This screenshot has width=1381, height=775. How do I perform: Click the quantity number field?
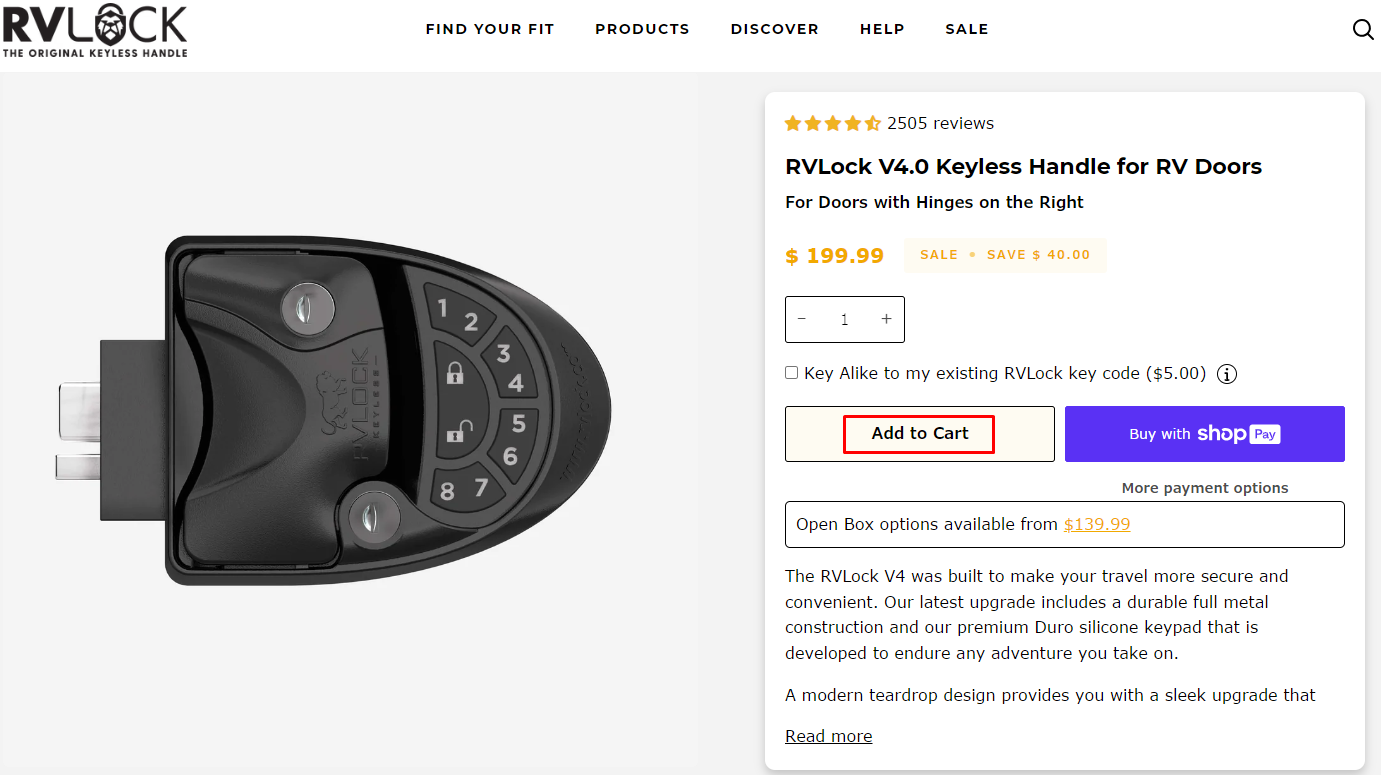coord(844,319)
